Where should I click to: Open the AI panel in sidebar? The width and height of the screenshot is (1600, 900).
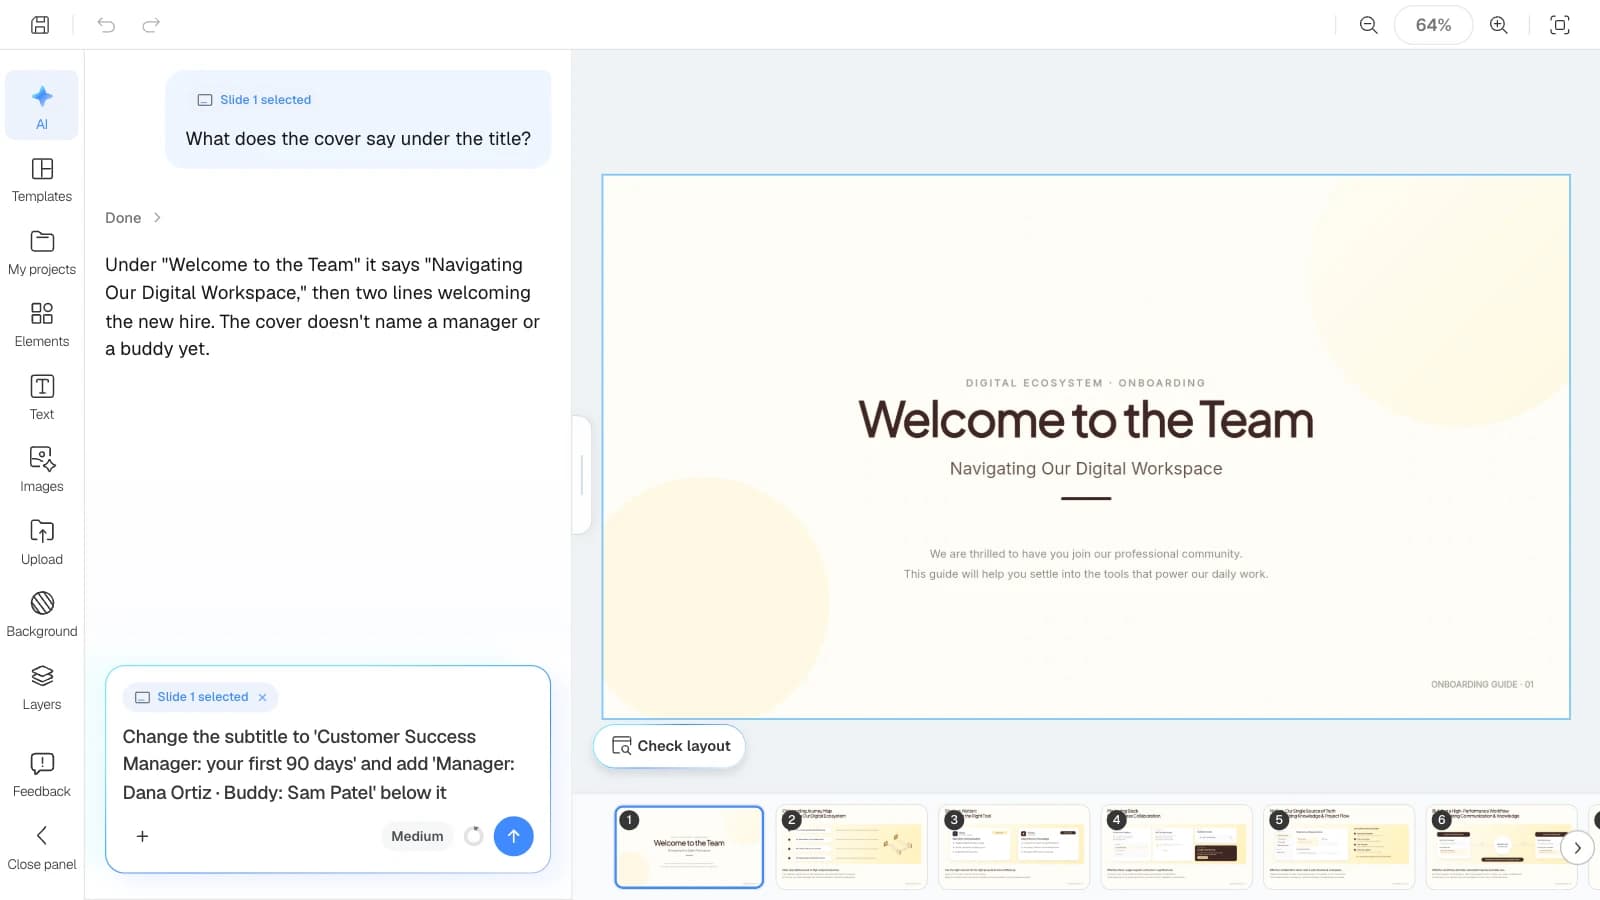point(42,106)
